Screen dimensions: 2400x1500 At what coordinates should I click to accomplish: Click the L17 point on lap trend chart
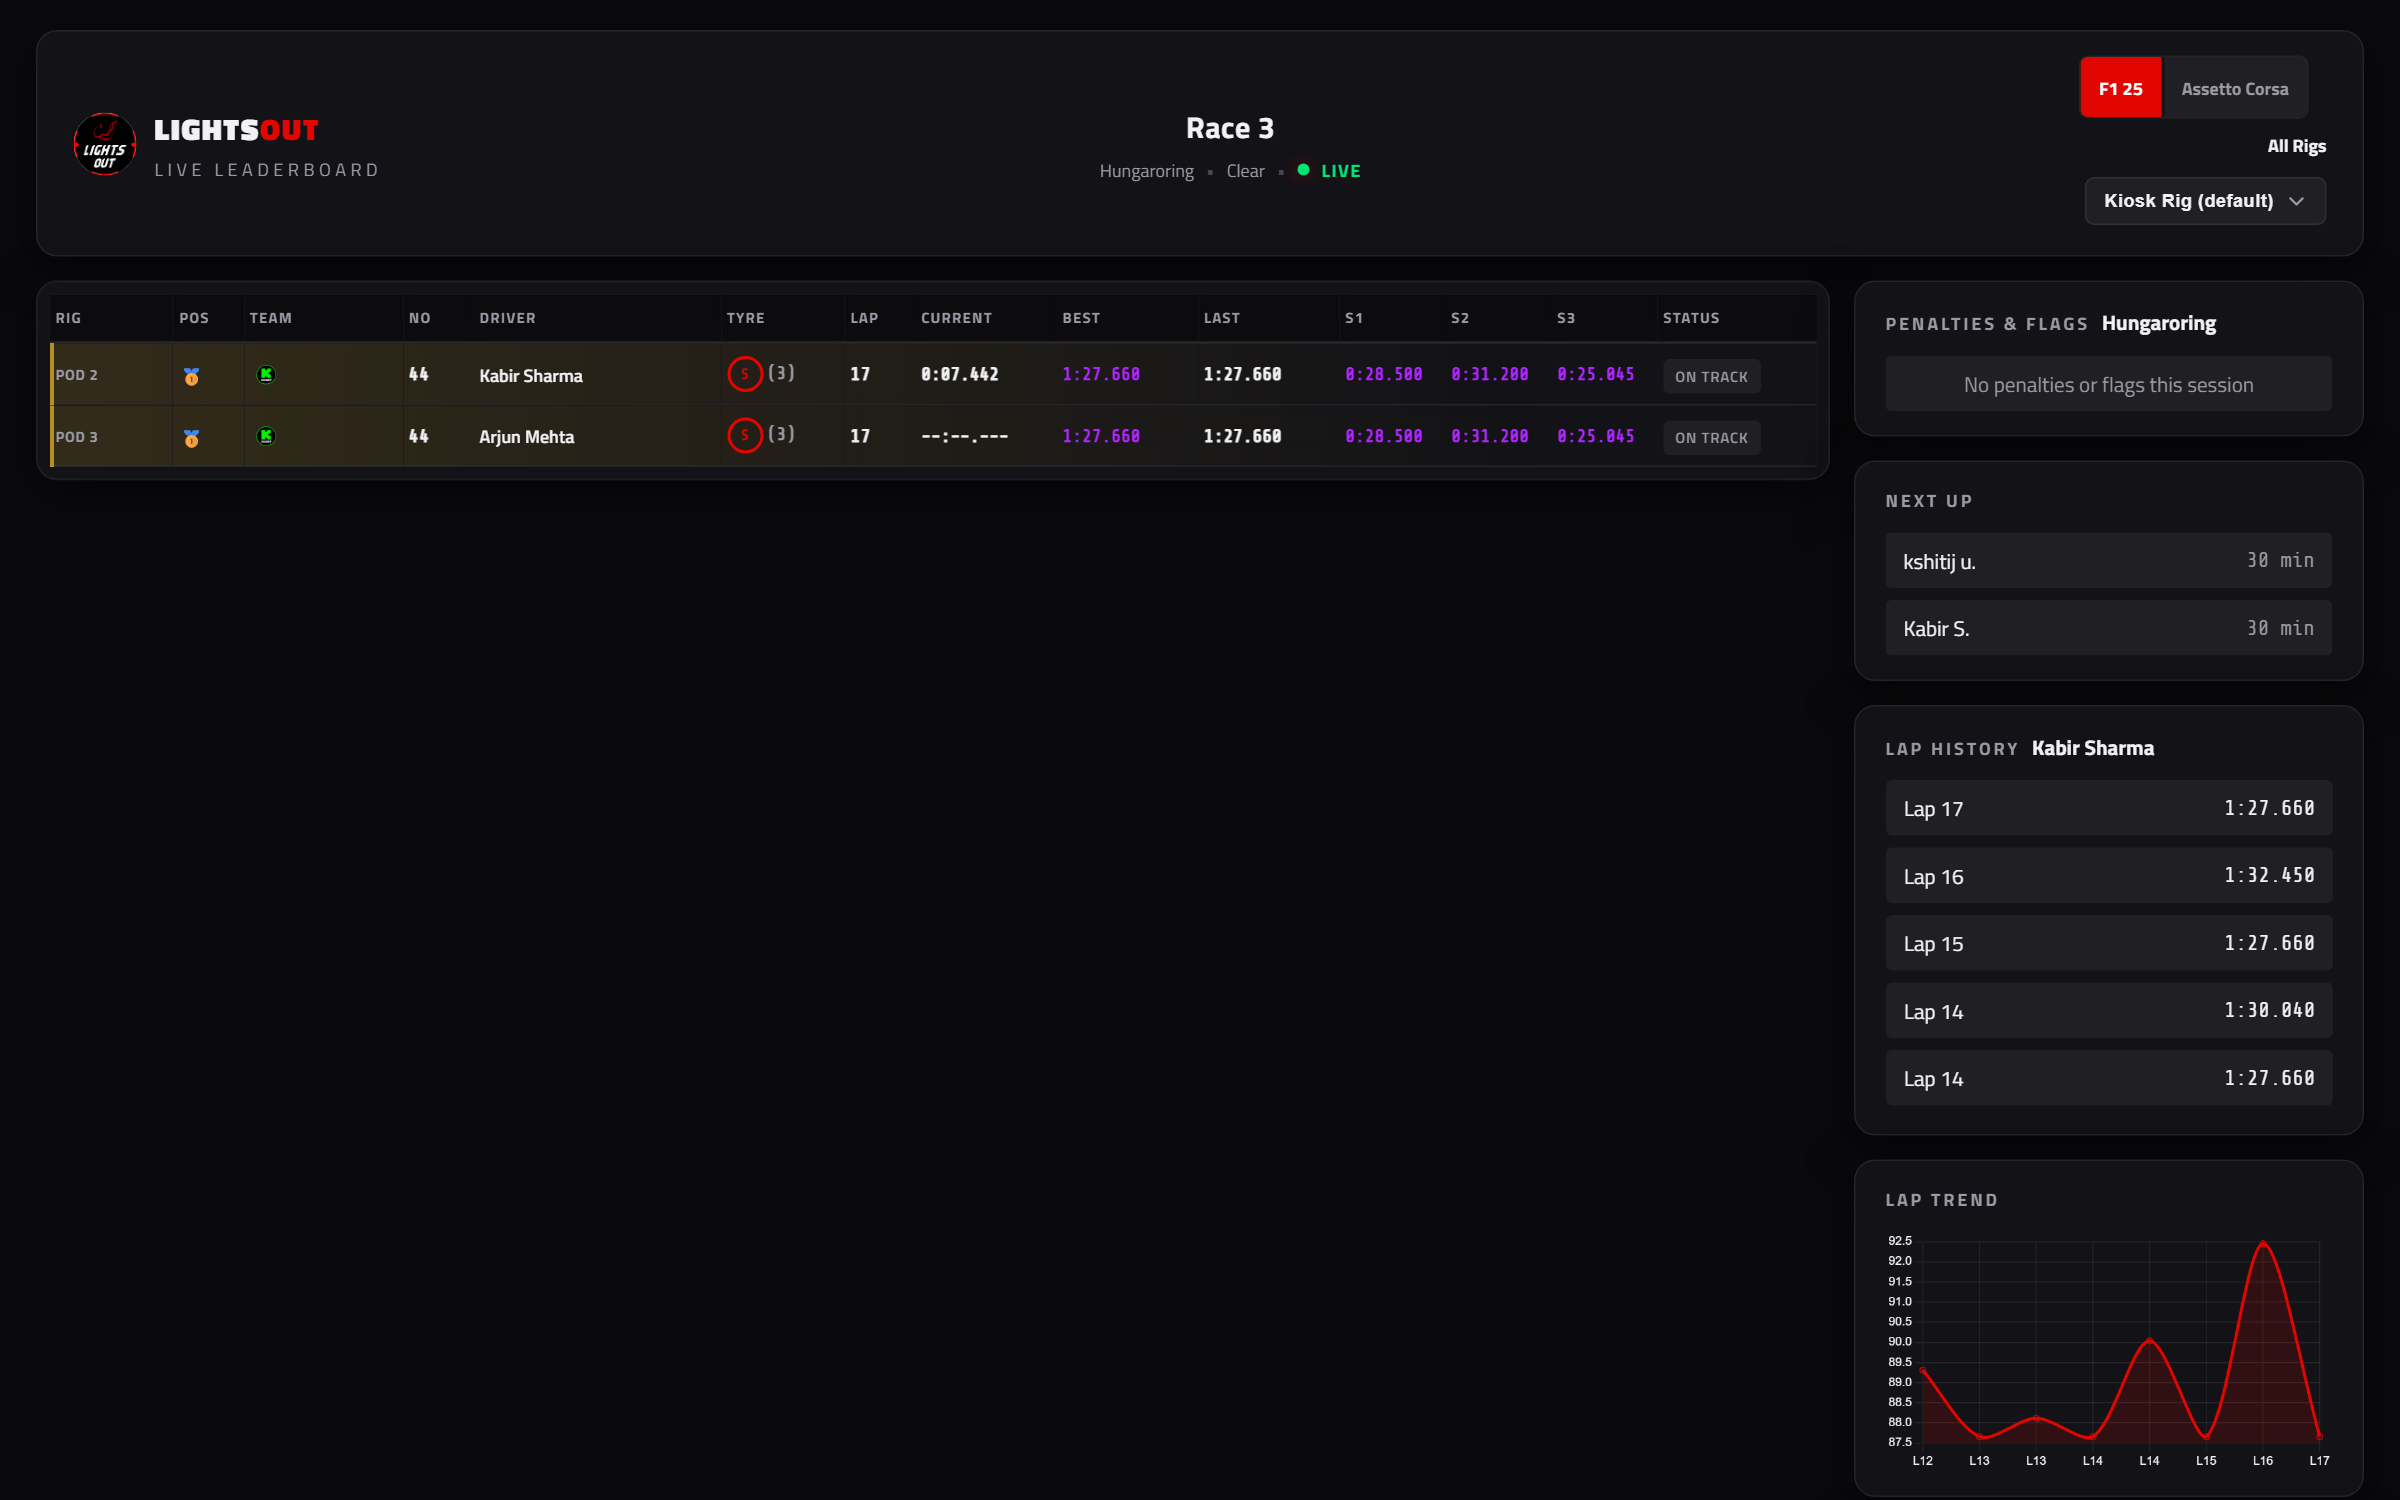coord(2319,1436)
